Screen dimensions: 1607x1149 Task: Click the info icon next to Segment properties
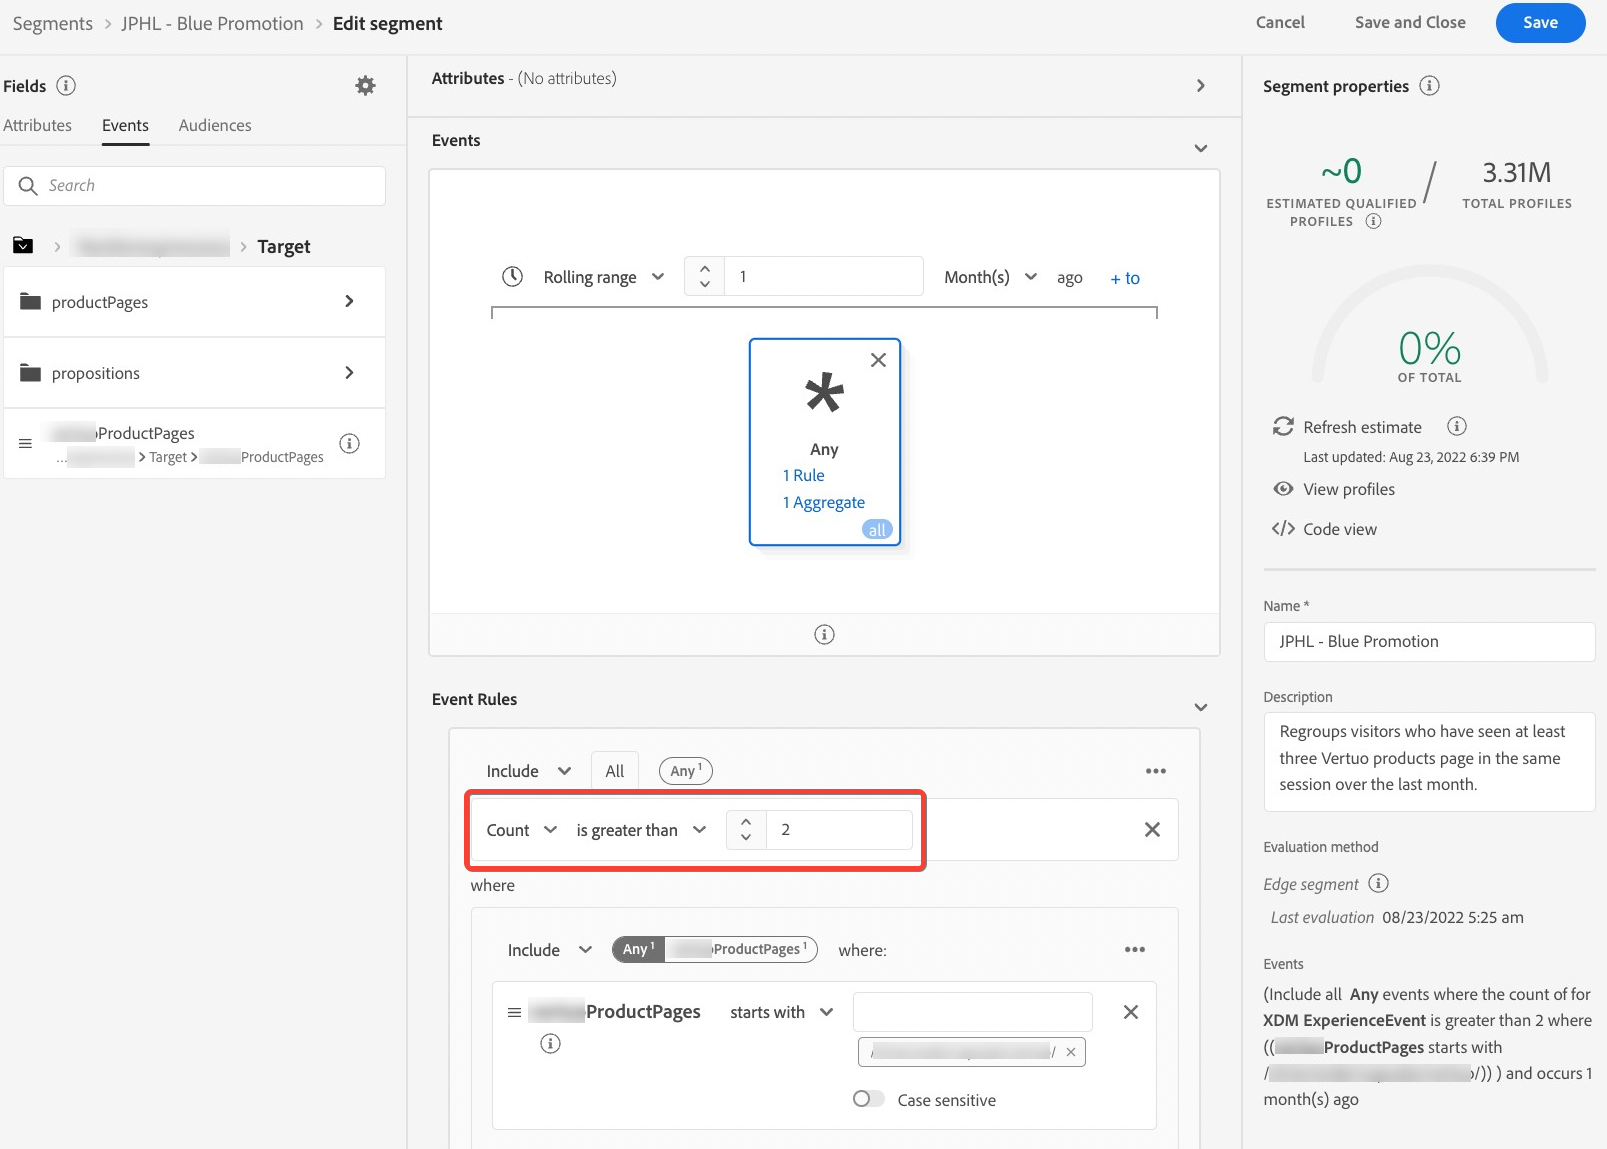point(1430,86)
